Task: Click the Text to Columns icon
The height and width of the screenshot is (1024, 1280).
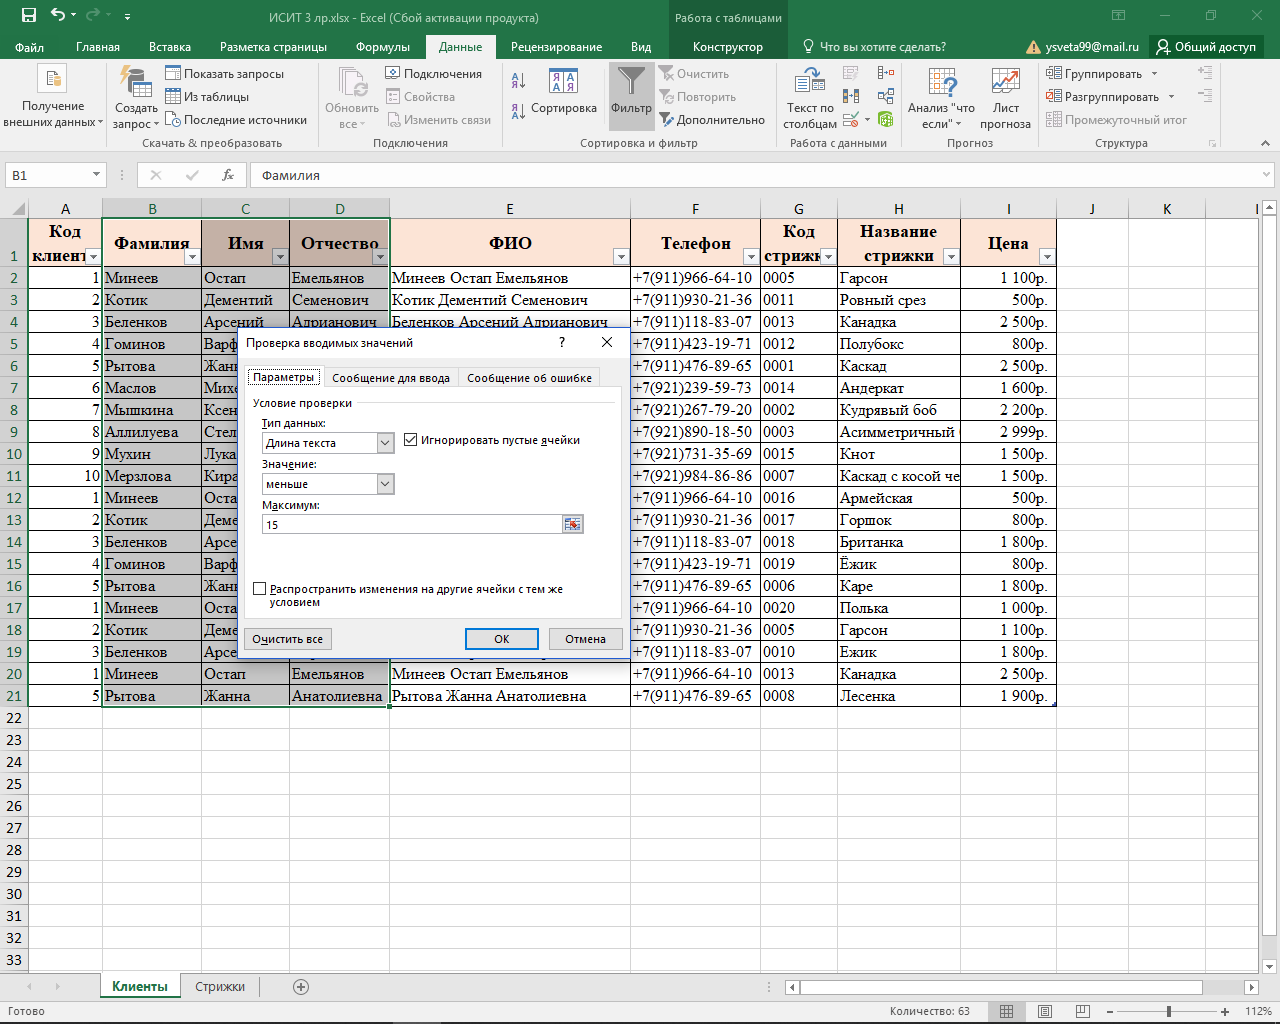Action: [809, 84]
